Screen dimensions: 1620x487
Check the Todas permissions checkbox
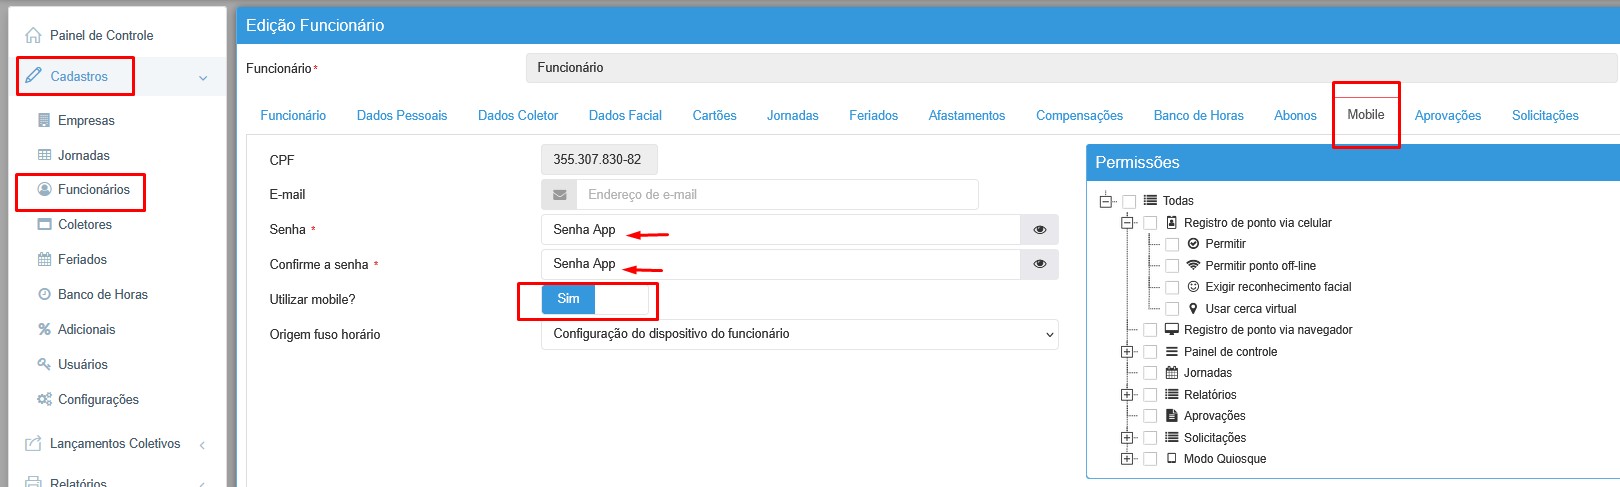tap(1129, 201)
